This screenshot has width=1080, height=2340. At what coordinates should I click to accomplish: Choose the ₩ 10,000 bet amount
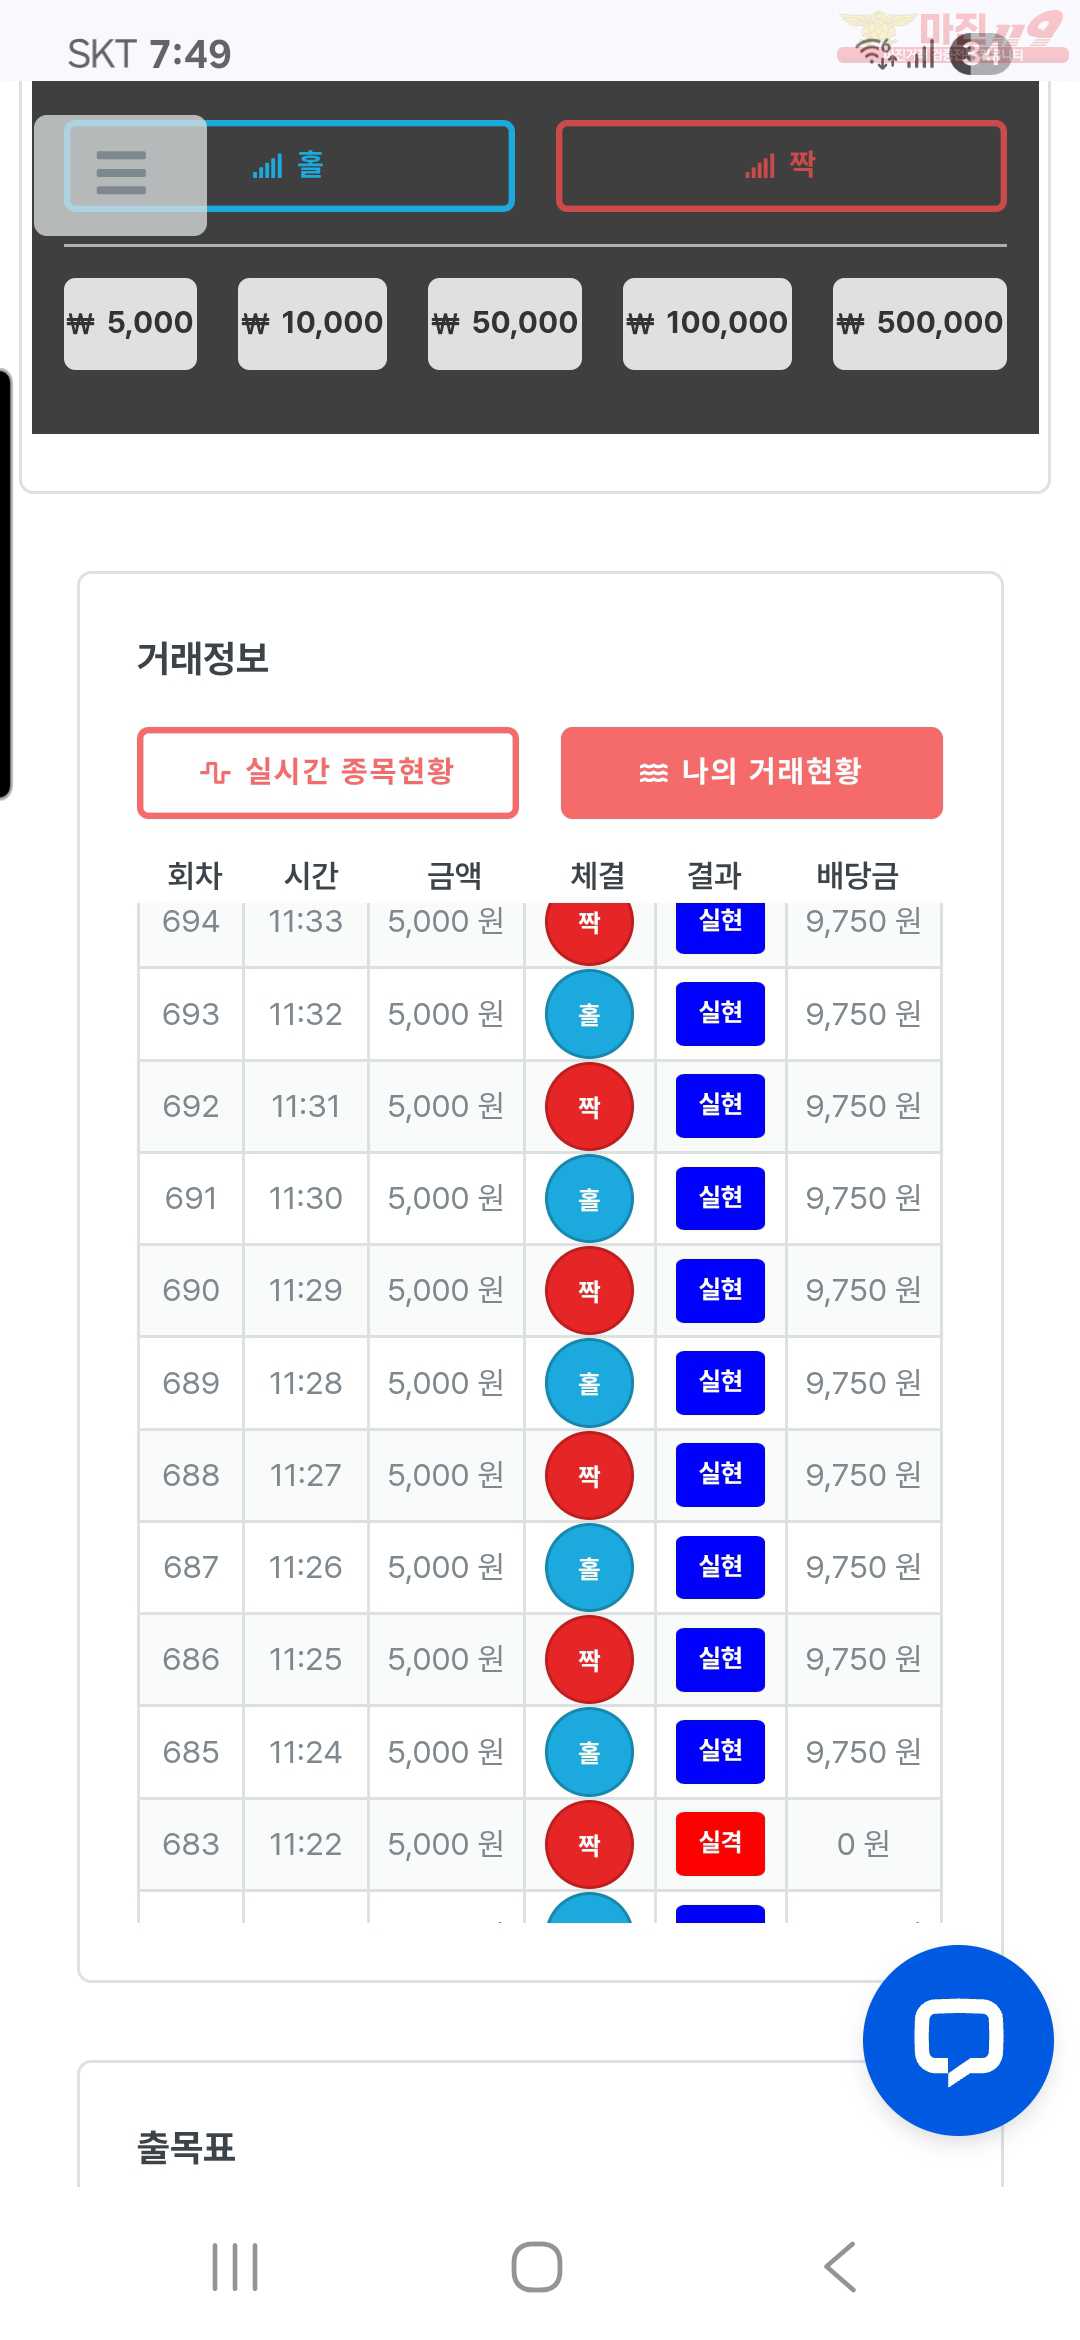point(312,323)
